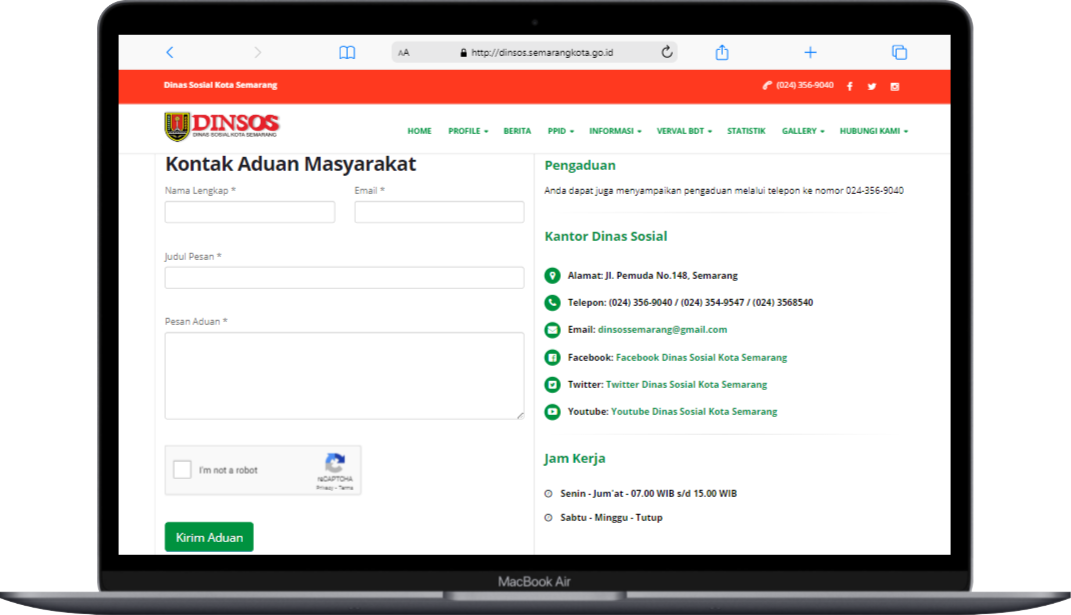Expand the GALLERY dropdown menu
1071x615 pixels.
pos(802,131)
